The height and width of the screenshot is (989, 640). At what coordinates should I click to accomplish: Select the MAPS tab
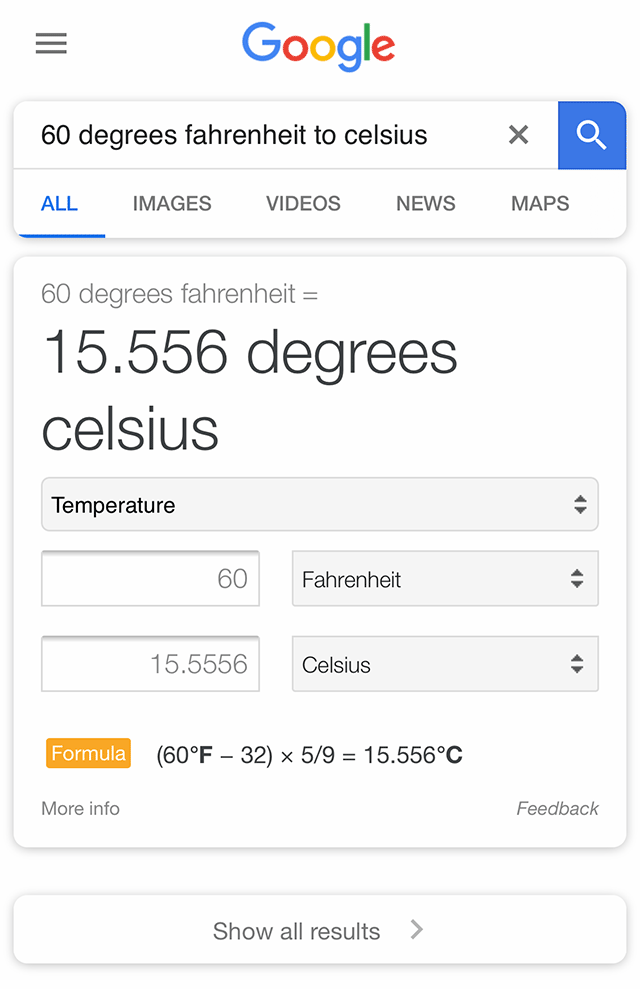[540, 204]
